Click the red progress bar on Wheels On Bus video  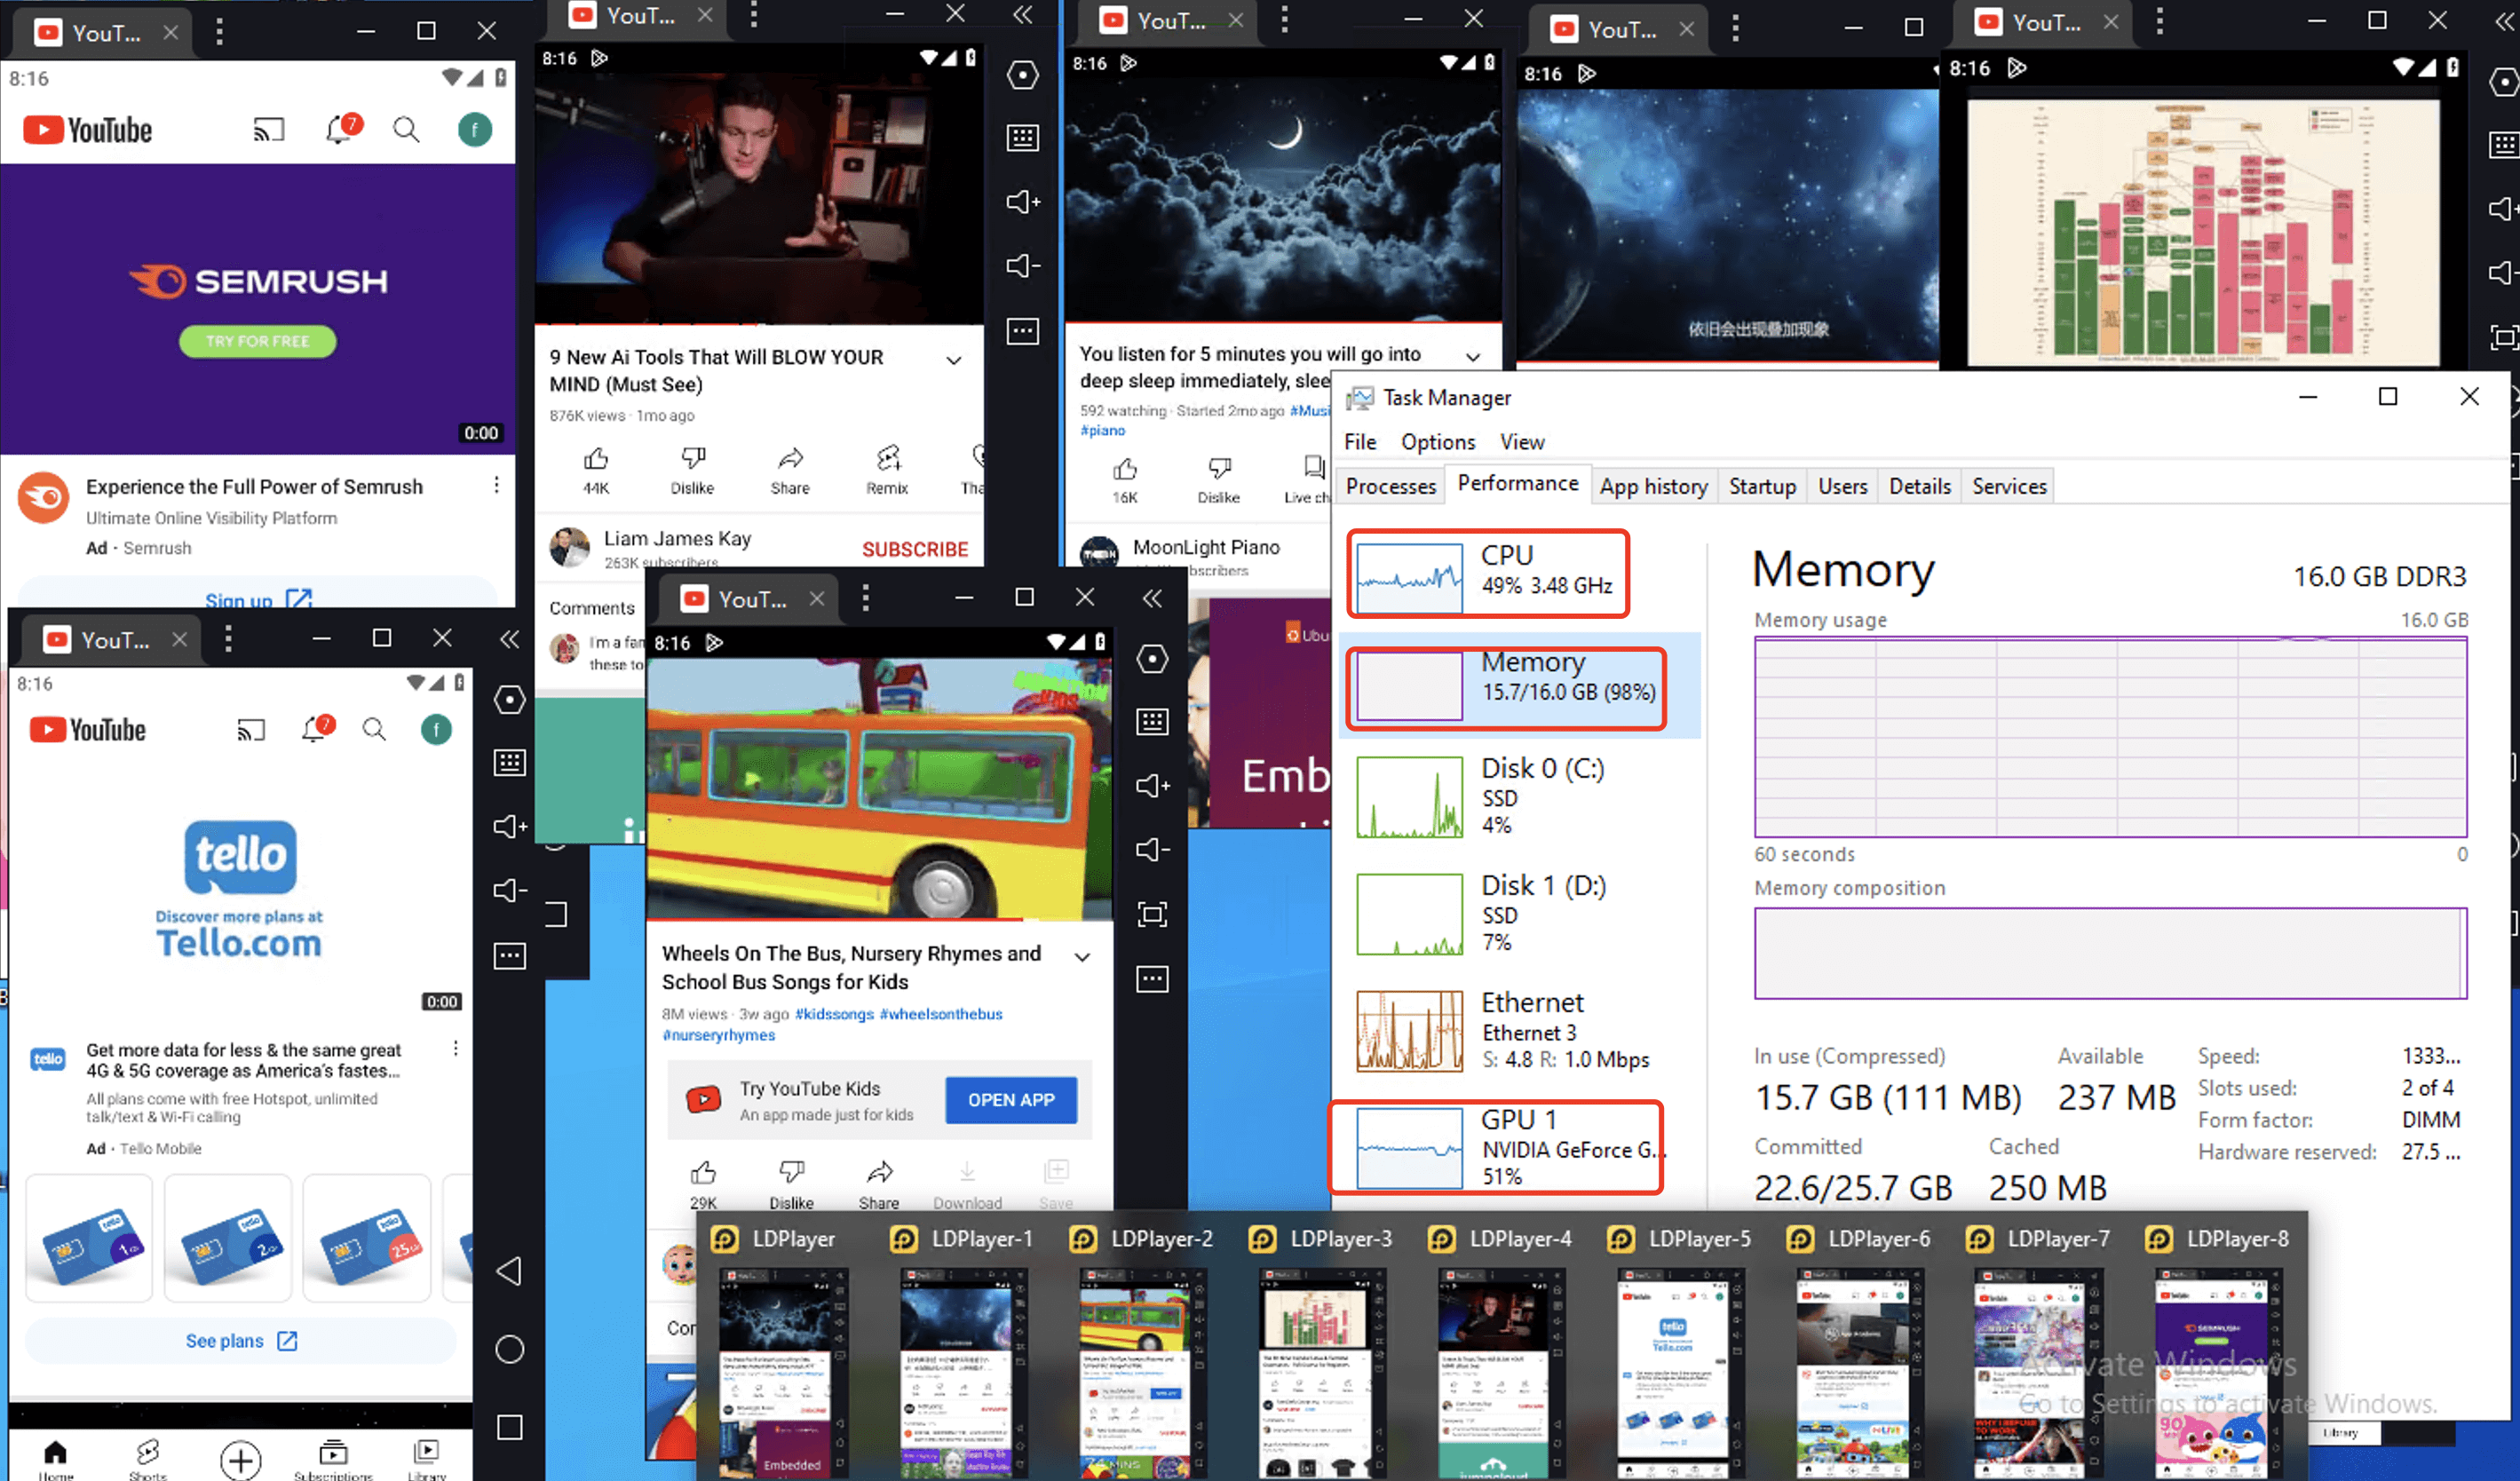tap(836, 918)
